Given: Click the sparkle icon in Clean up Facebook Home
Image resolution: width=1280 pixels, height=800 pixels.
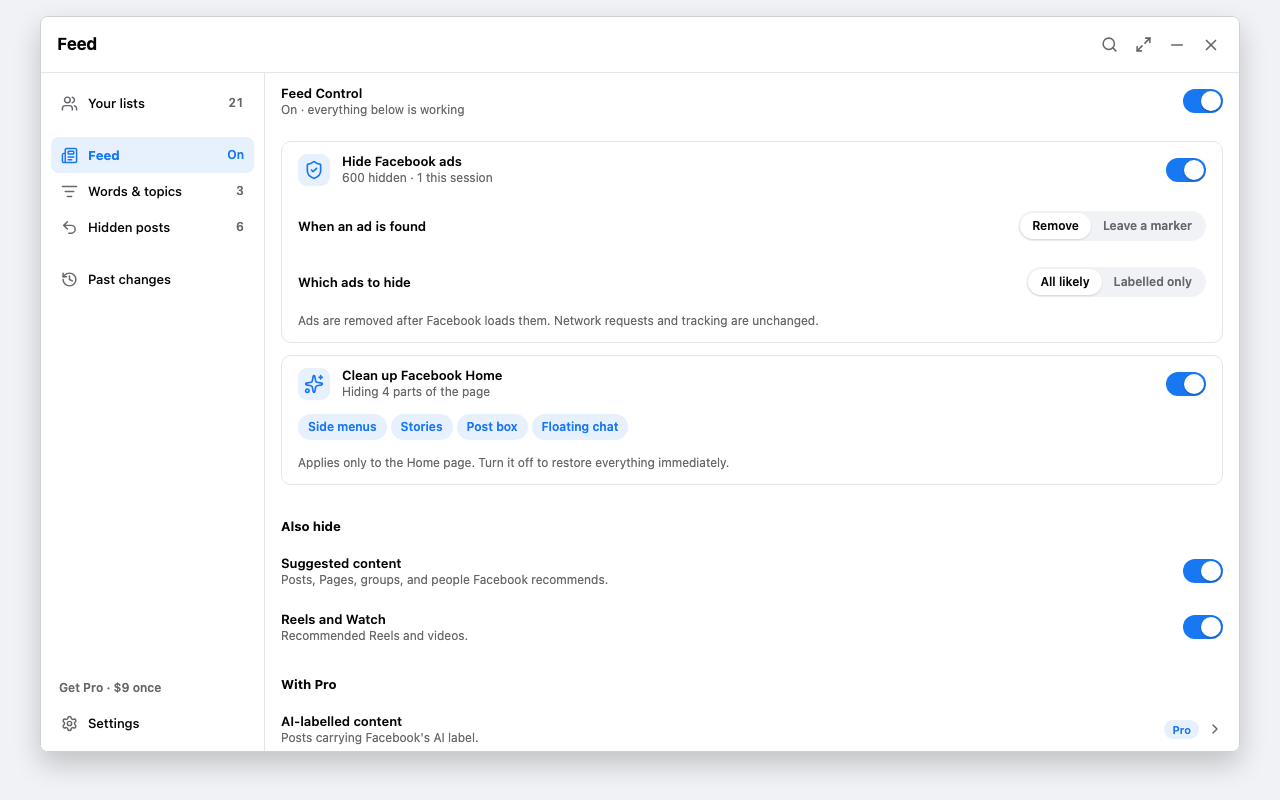Looking at the screenshot, I should tap(314, 384).
